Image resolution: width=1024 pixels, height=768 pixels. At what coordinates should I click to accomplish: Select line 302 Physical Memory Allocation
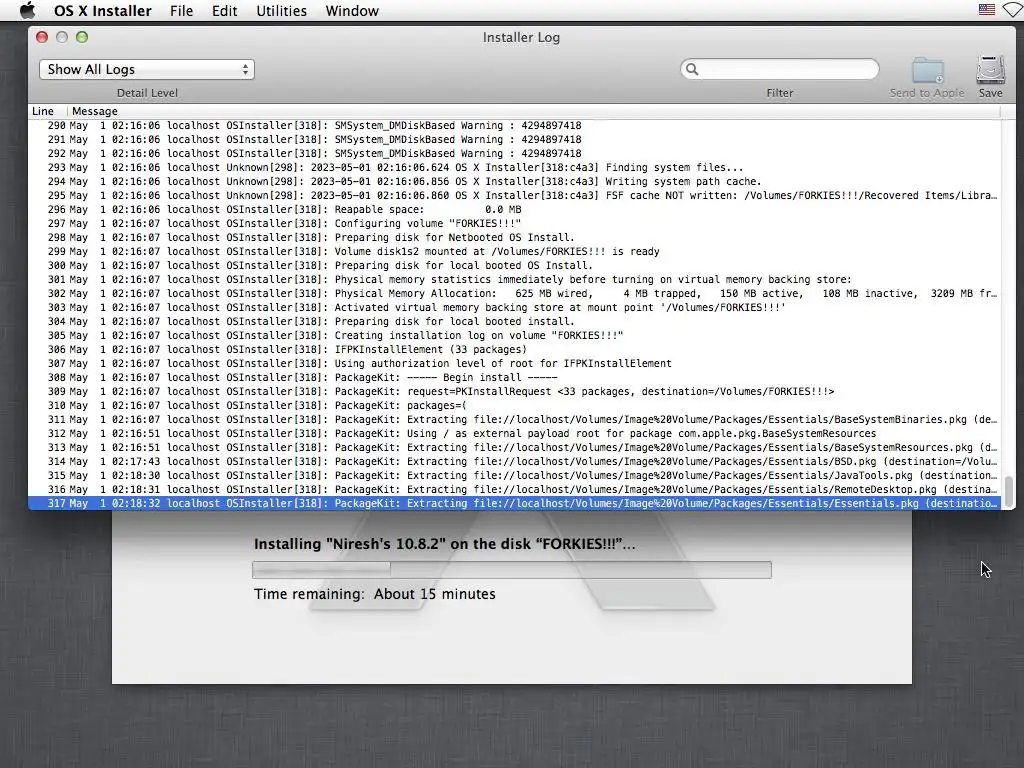pos(514,294)
